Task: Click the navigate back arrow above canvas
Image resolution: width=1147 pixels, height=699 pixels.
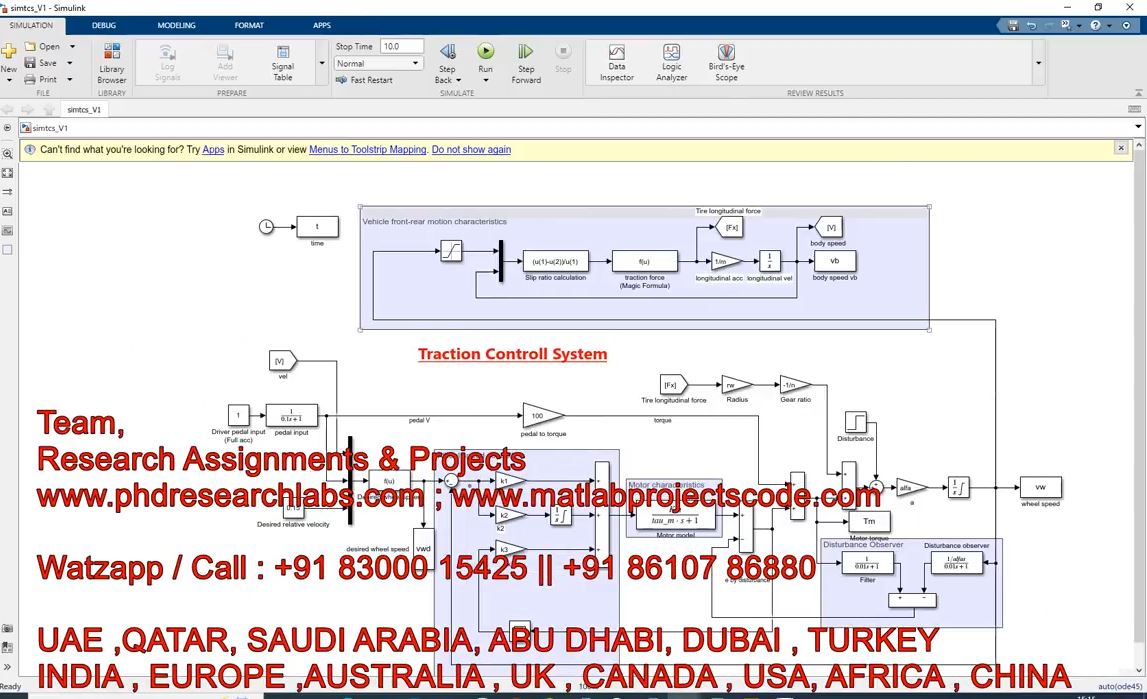Action: (7, 110)
